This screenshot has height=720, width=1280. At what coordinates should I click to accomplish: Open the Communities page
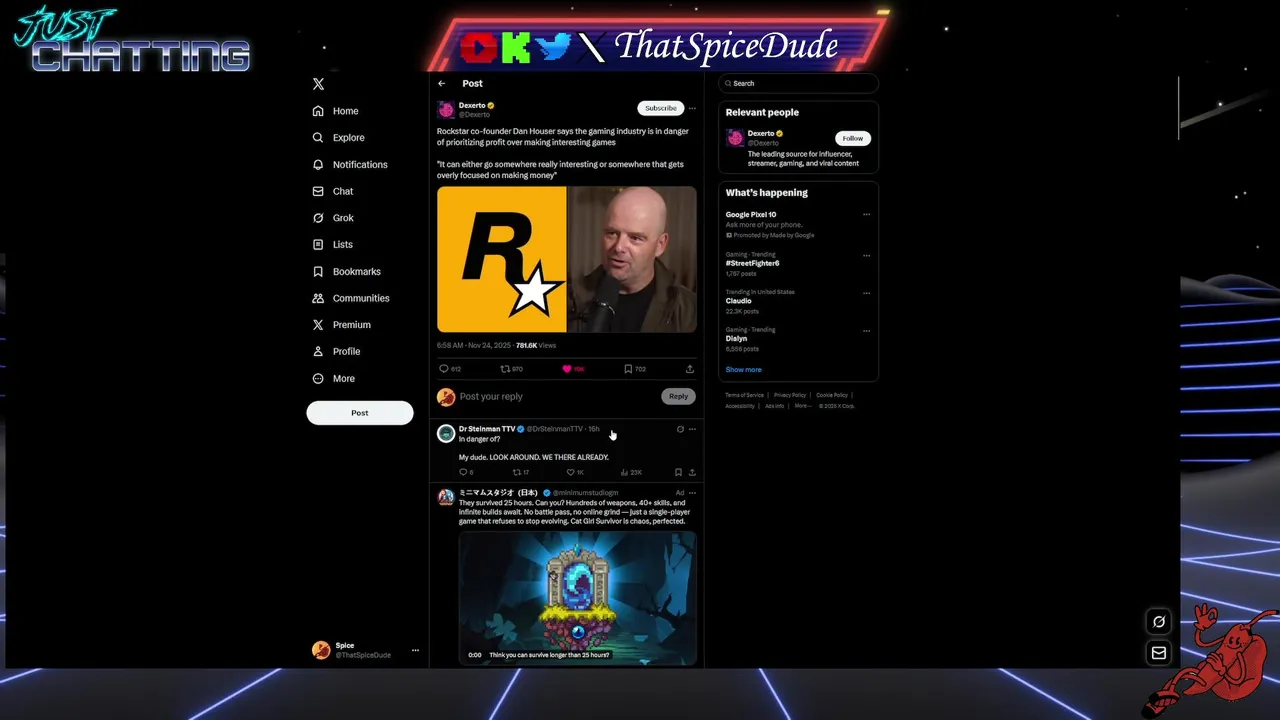(350, 298)
